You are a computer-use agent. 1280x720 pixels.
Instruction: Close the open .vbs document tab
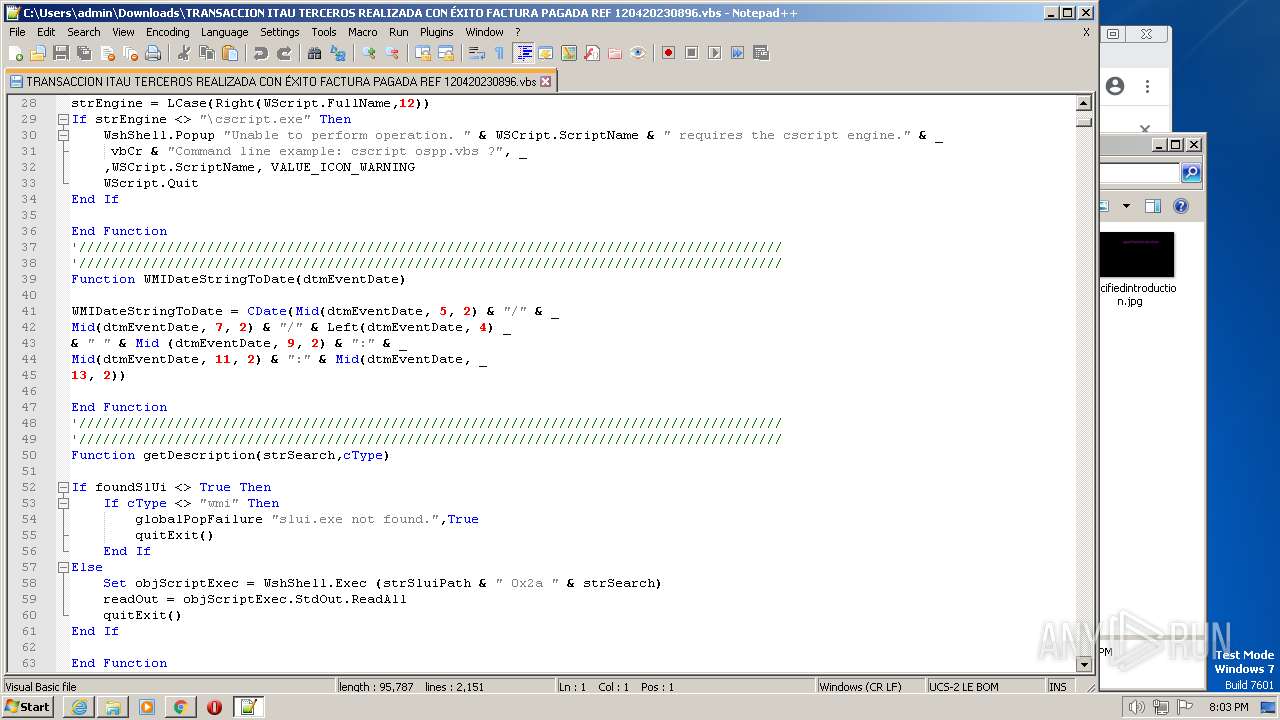(546, 82)
